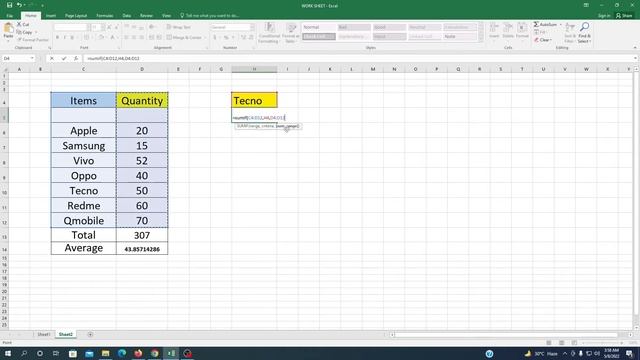Apply the fill color bucket
The width and height of the screenshot is (640, 360).
tap(101, 38)
